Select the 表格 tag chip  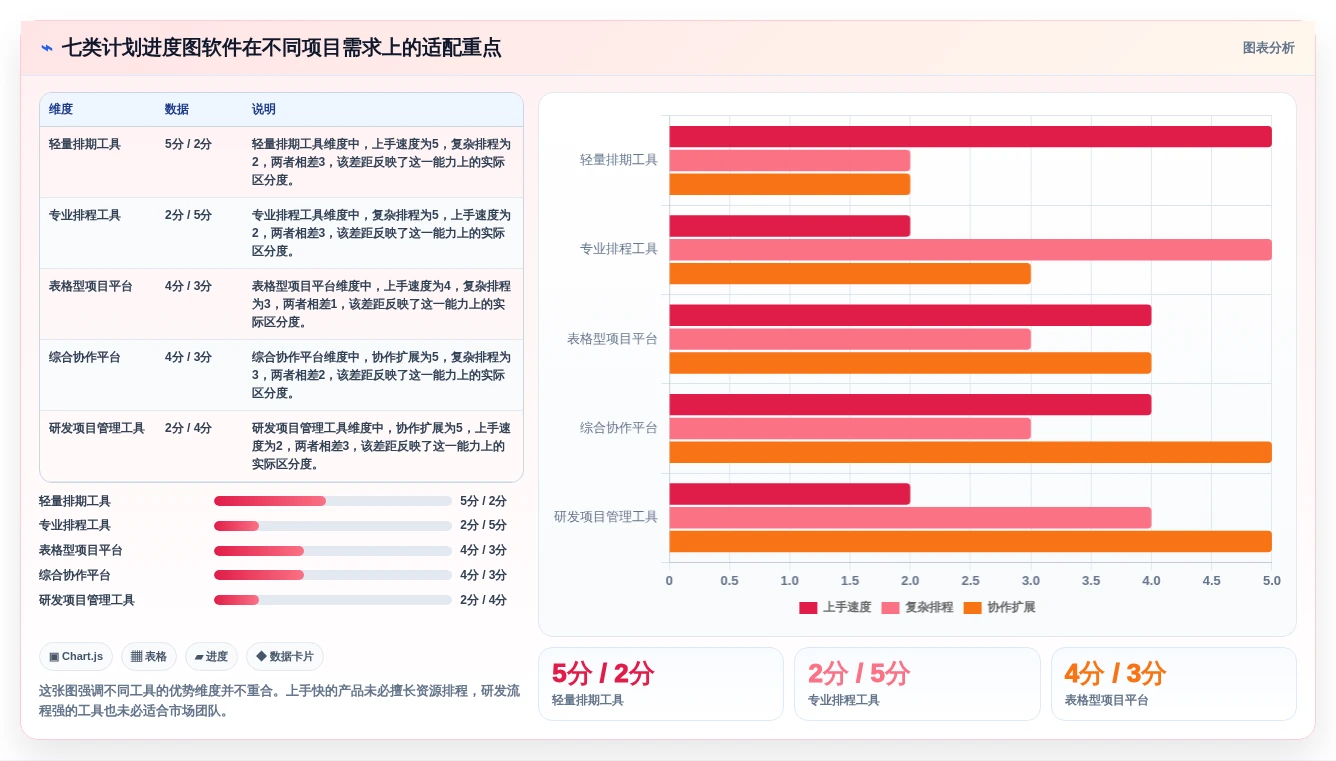tap(149, 657)
